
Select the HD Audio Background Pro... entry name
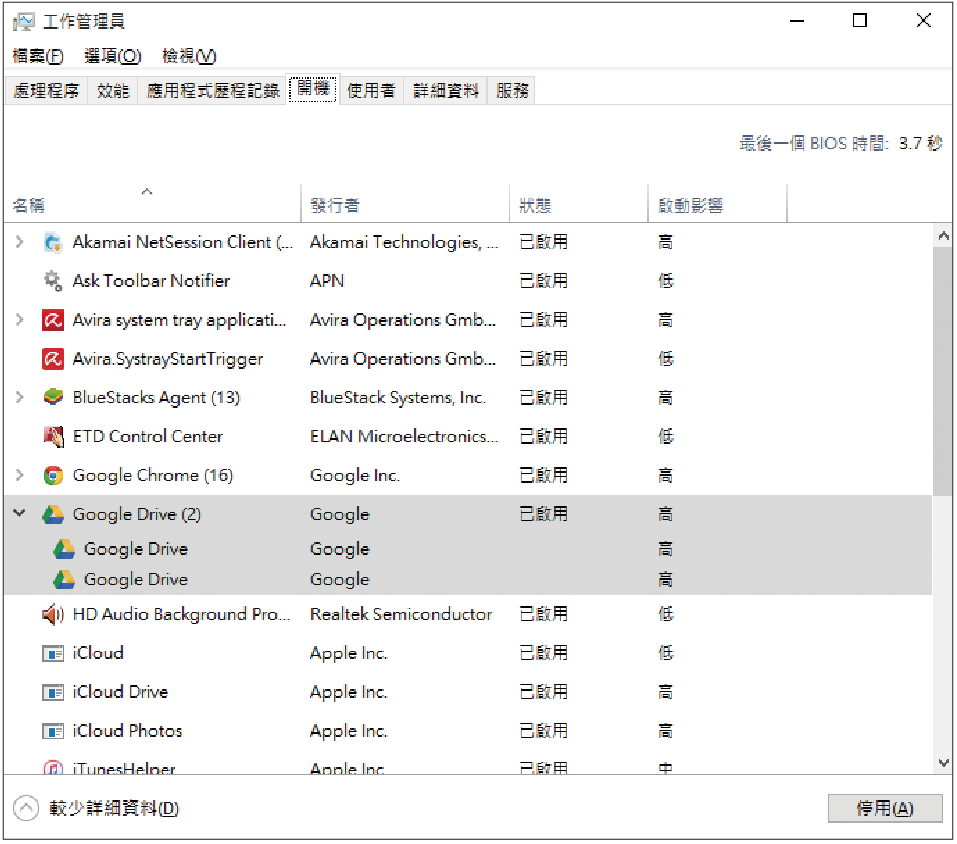pos(181,615)
